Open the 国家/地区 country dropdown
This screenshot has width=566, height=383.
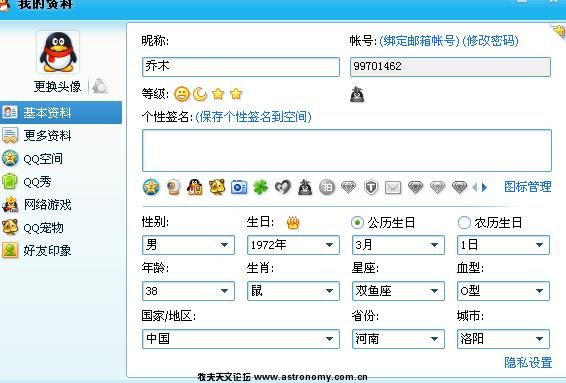coord(241,339)
